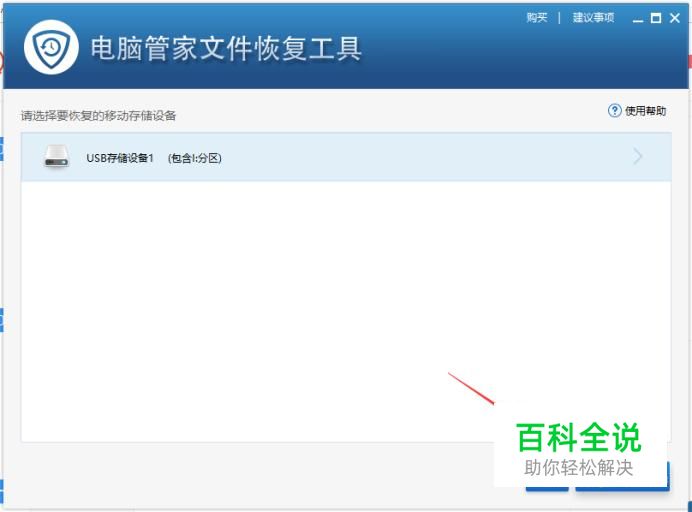Close the recovery tool window
Screen dimensions: 692x512
point(675,18)
